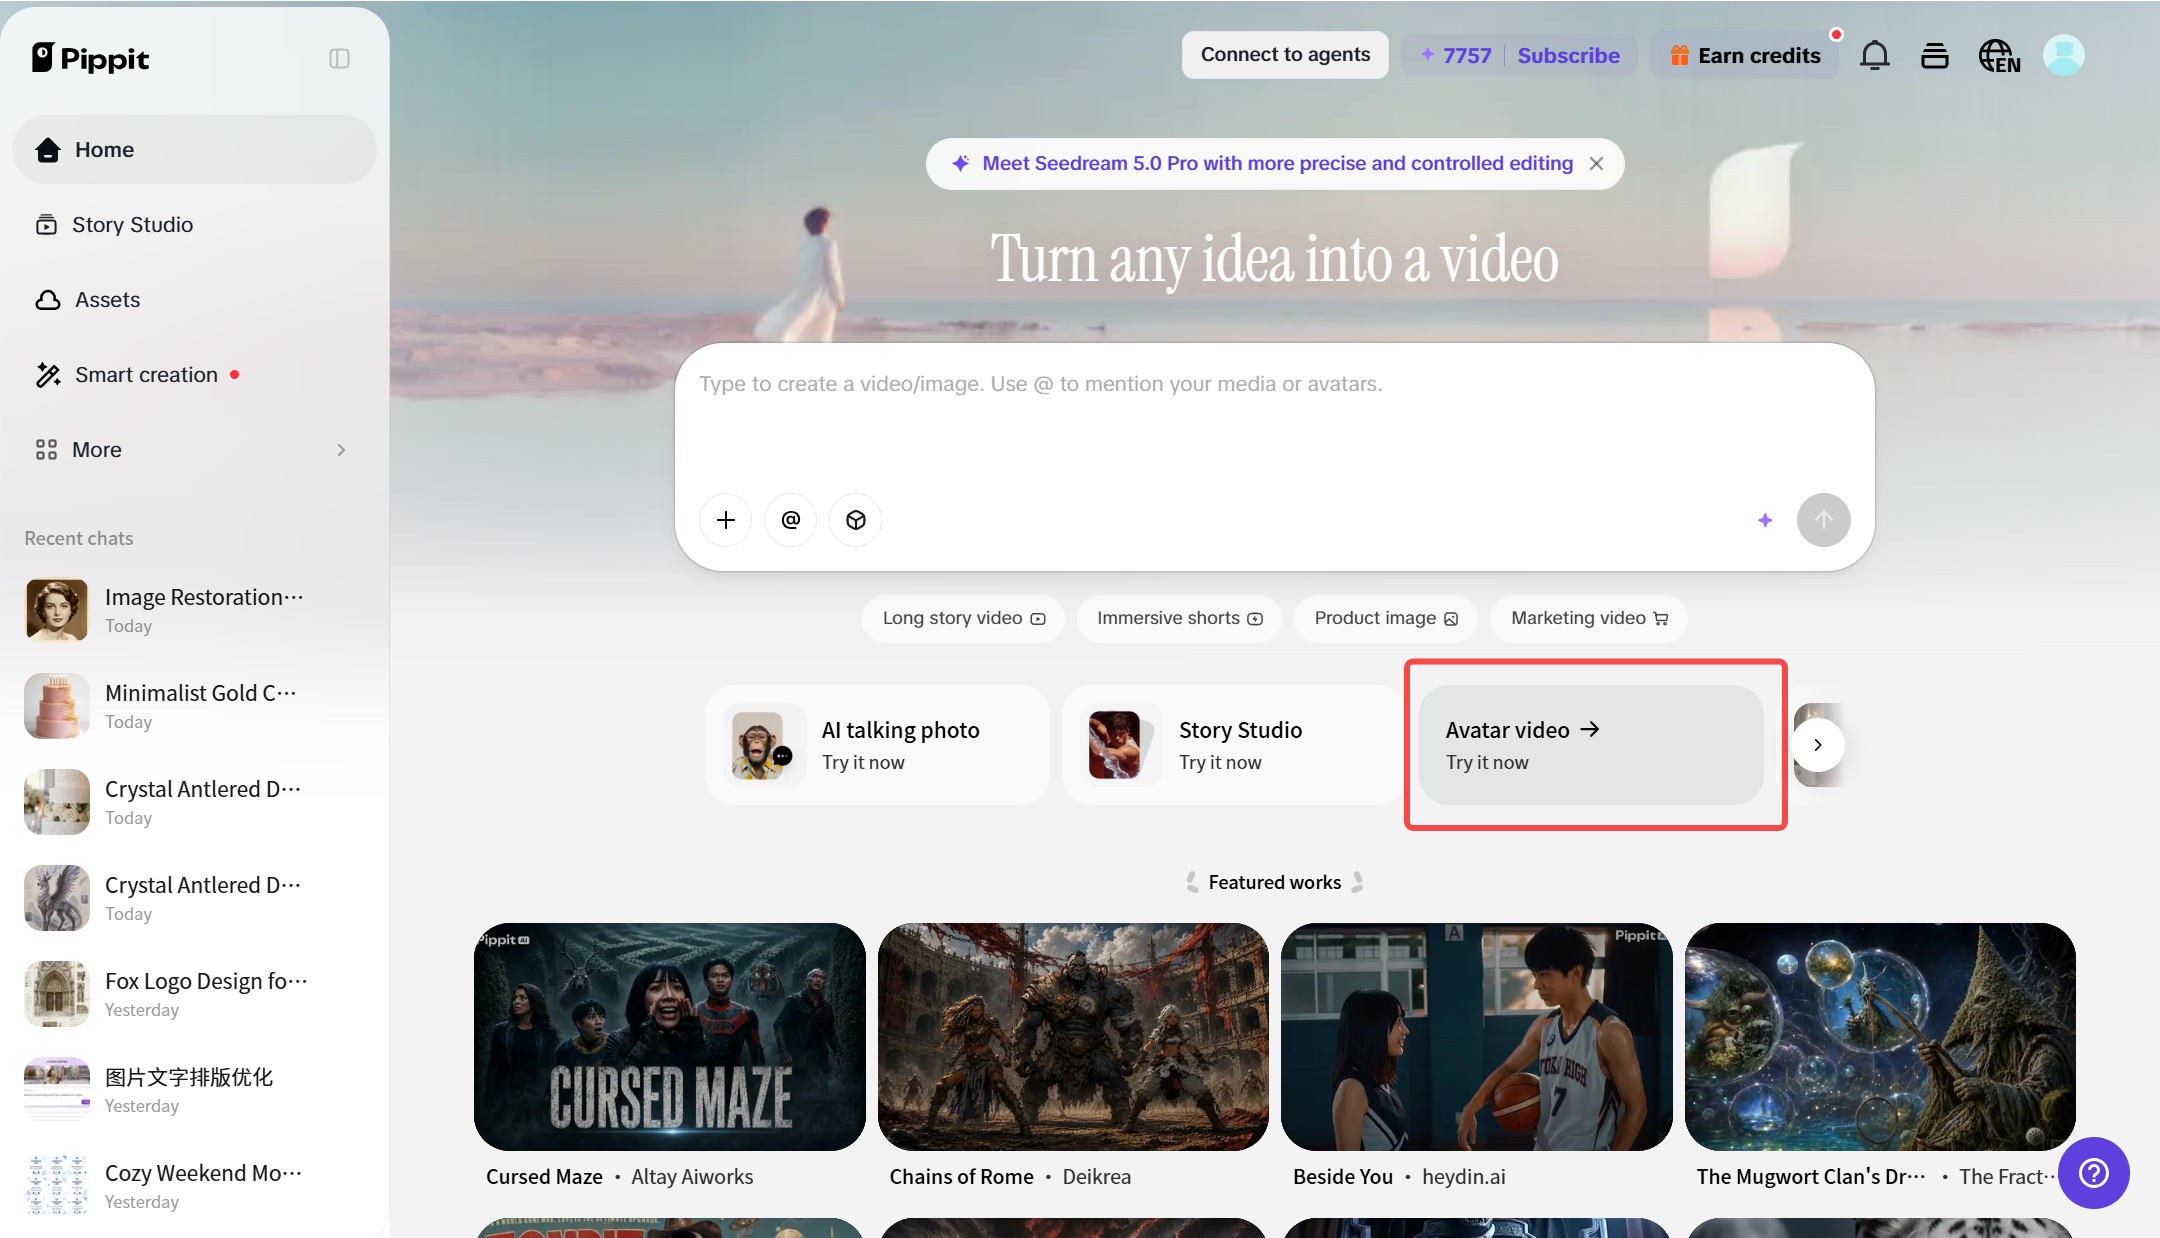Open the Chains of Rome thumbnail
Screen dimensions: 2160x1238
(x=1073, y=1037)
